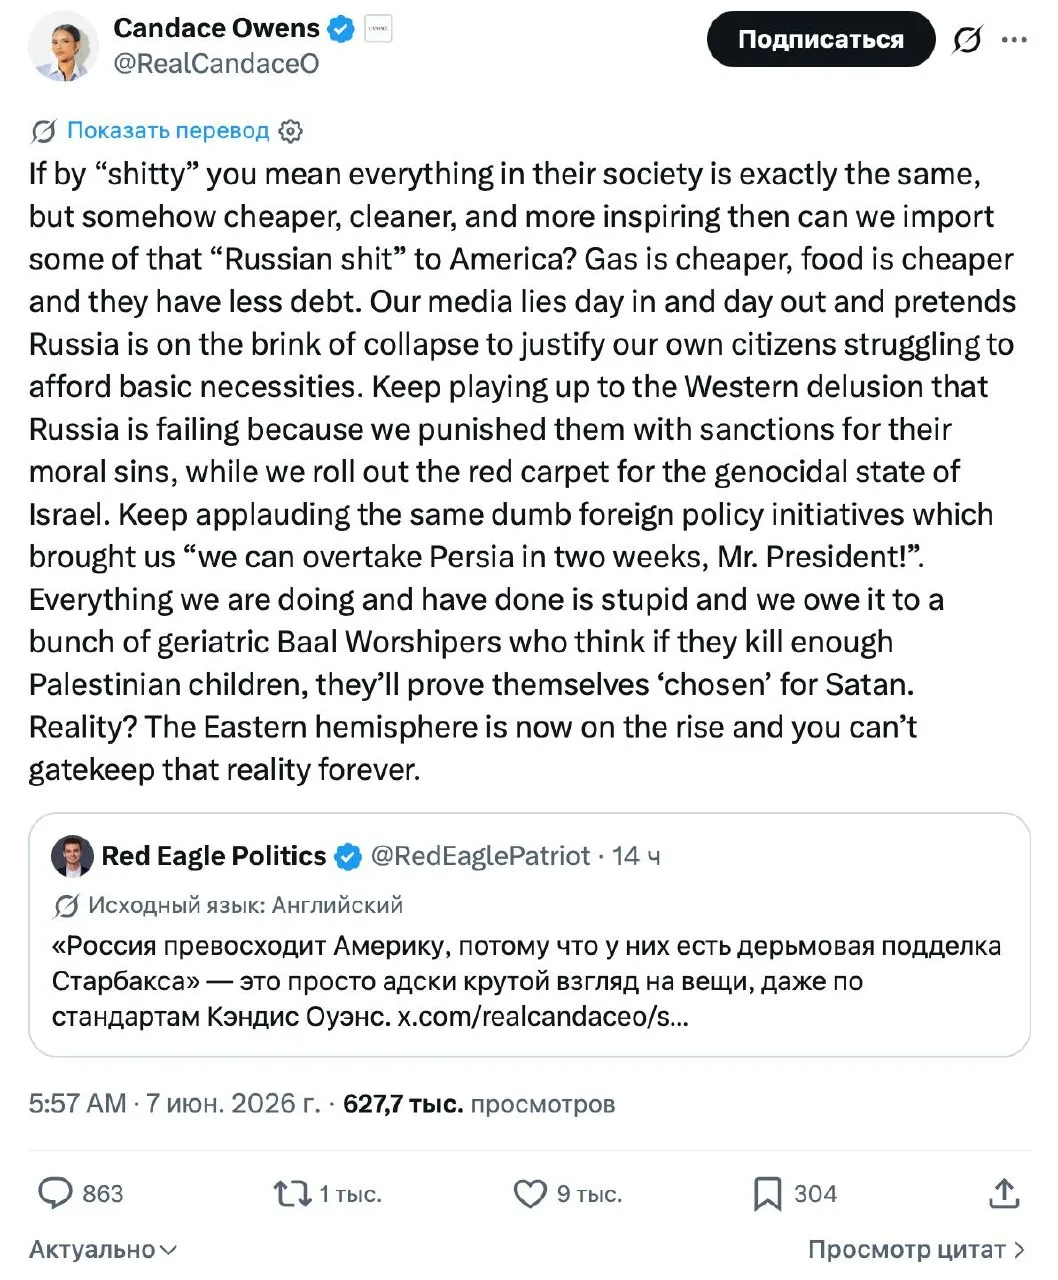This screenshot has height=1280, width=1058.
Task: Click the Grok icon in the post header
Action: coord(967,41)
